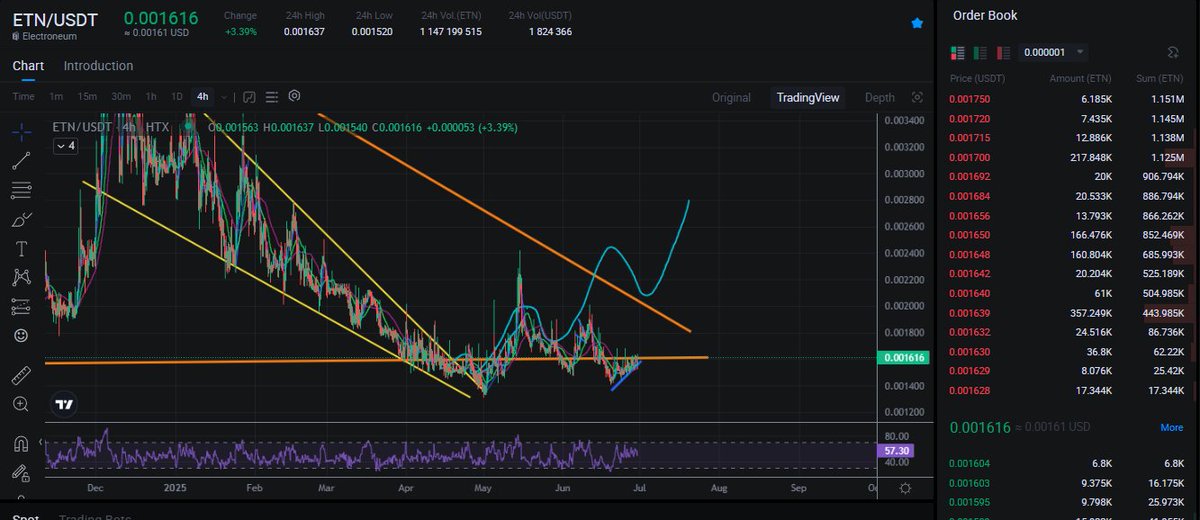1200x520 pixels.
Task: Click the ask price 0.001628 row
Action: [x=1067, y=390]
